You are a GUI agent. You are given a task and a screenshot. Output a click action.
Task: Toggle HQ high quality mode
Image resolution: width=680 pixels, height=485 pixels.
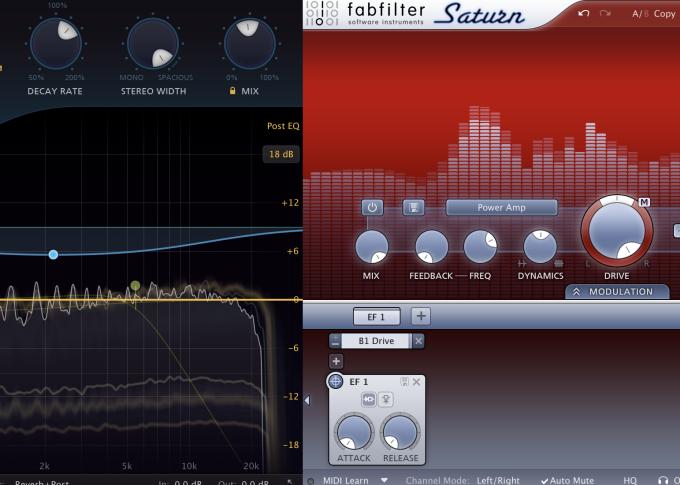(x=630, y=480)
